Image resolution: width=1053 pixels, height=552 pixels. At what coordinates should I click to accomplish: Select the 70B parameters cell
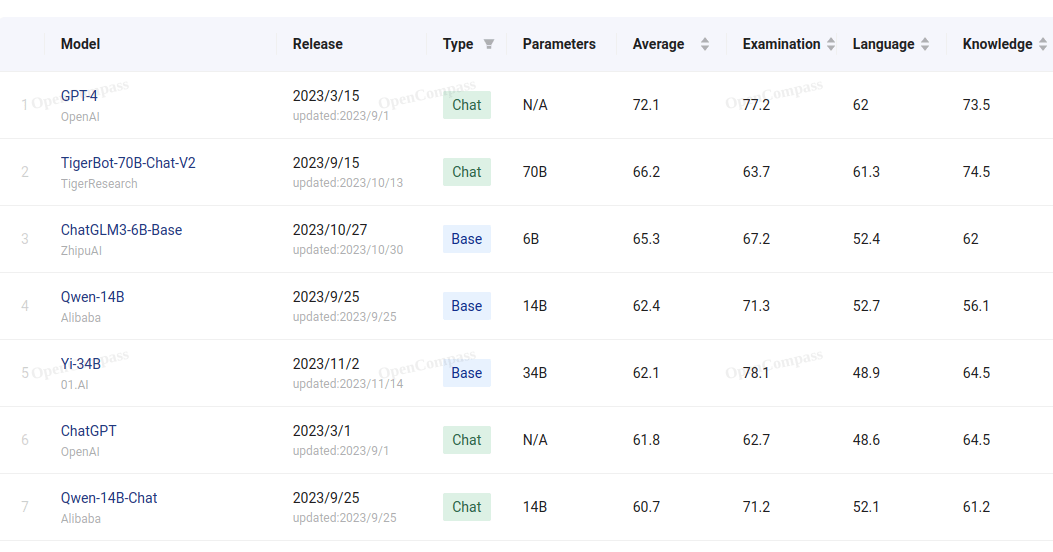tap(535, 172)
